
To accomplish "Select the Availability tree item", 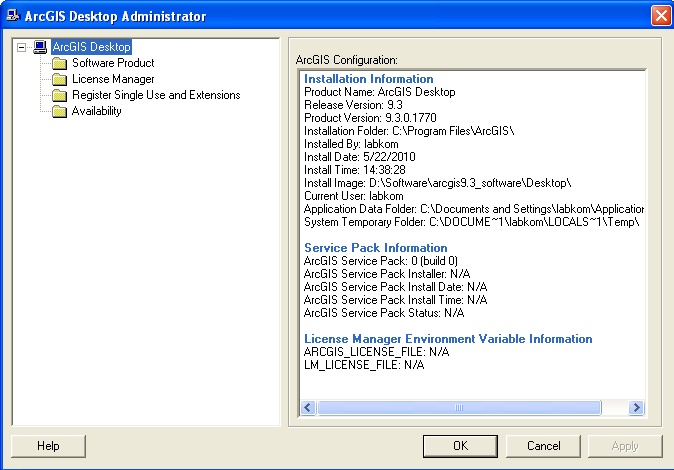I will pyautogui.click(x=96, y=111).
